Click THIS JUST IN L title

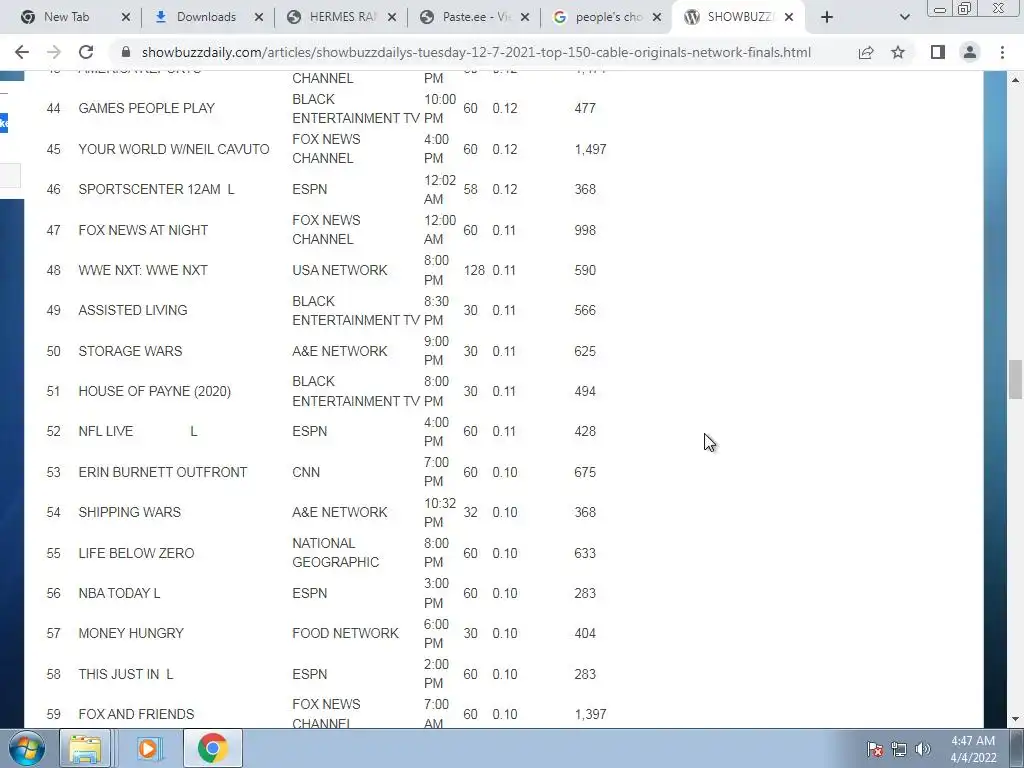[x=126, y=674]
